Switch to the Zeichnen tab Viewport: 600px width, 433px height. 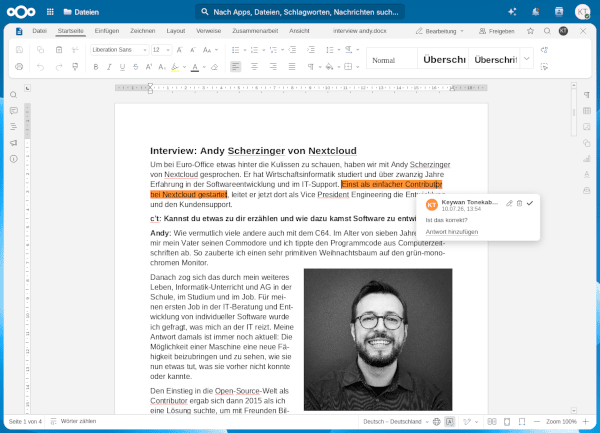coord(142,31)
